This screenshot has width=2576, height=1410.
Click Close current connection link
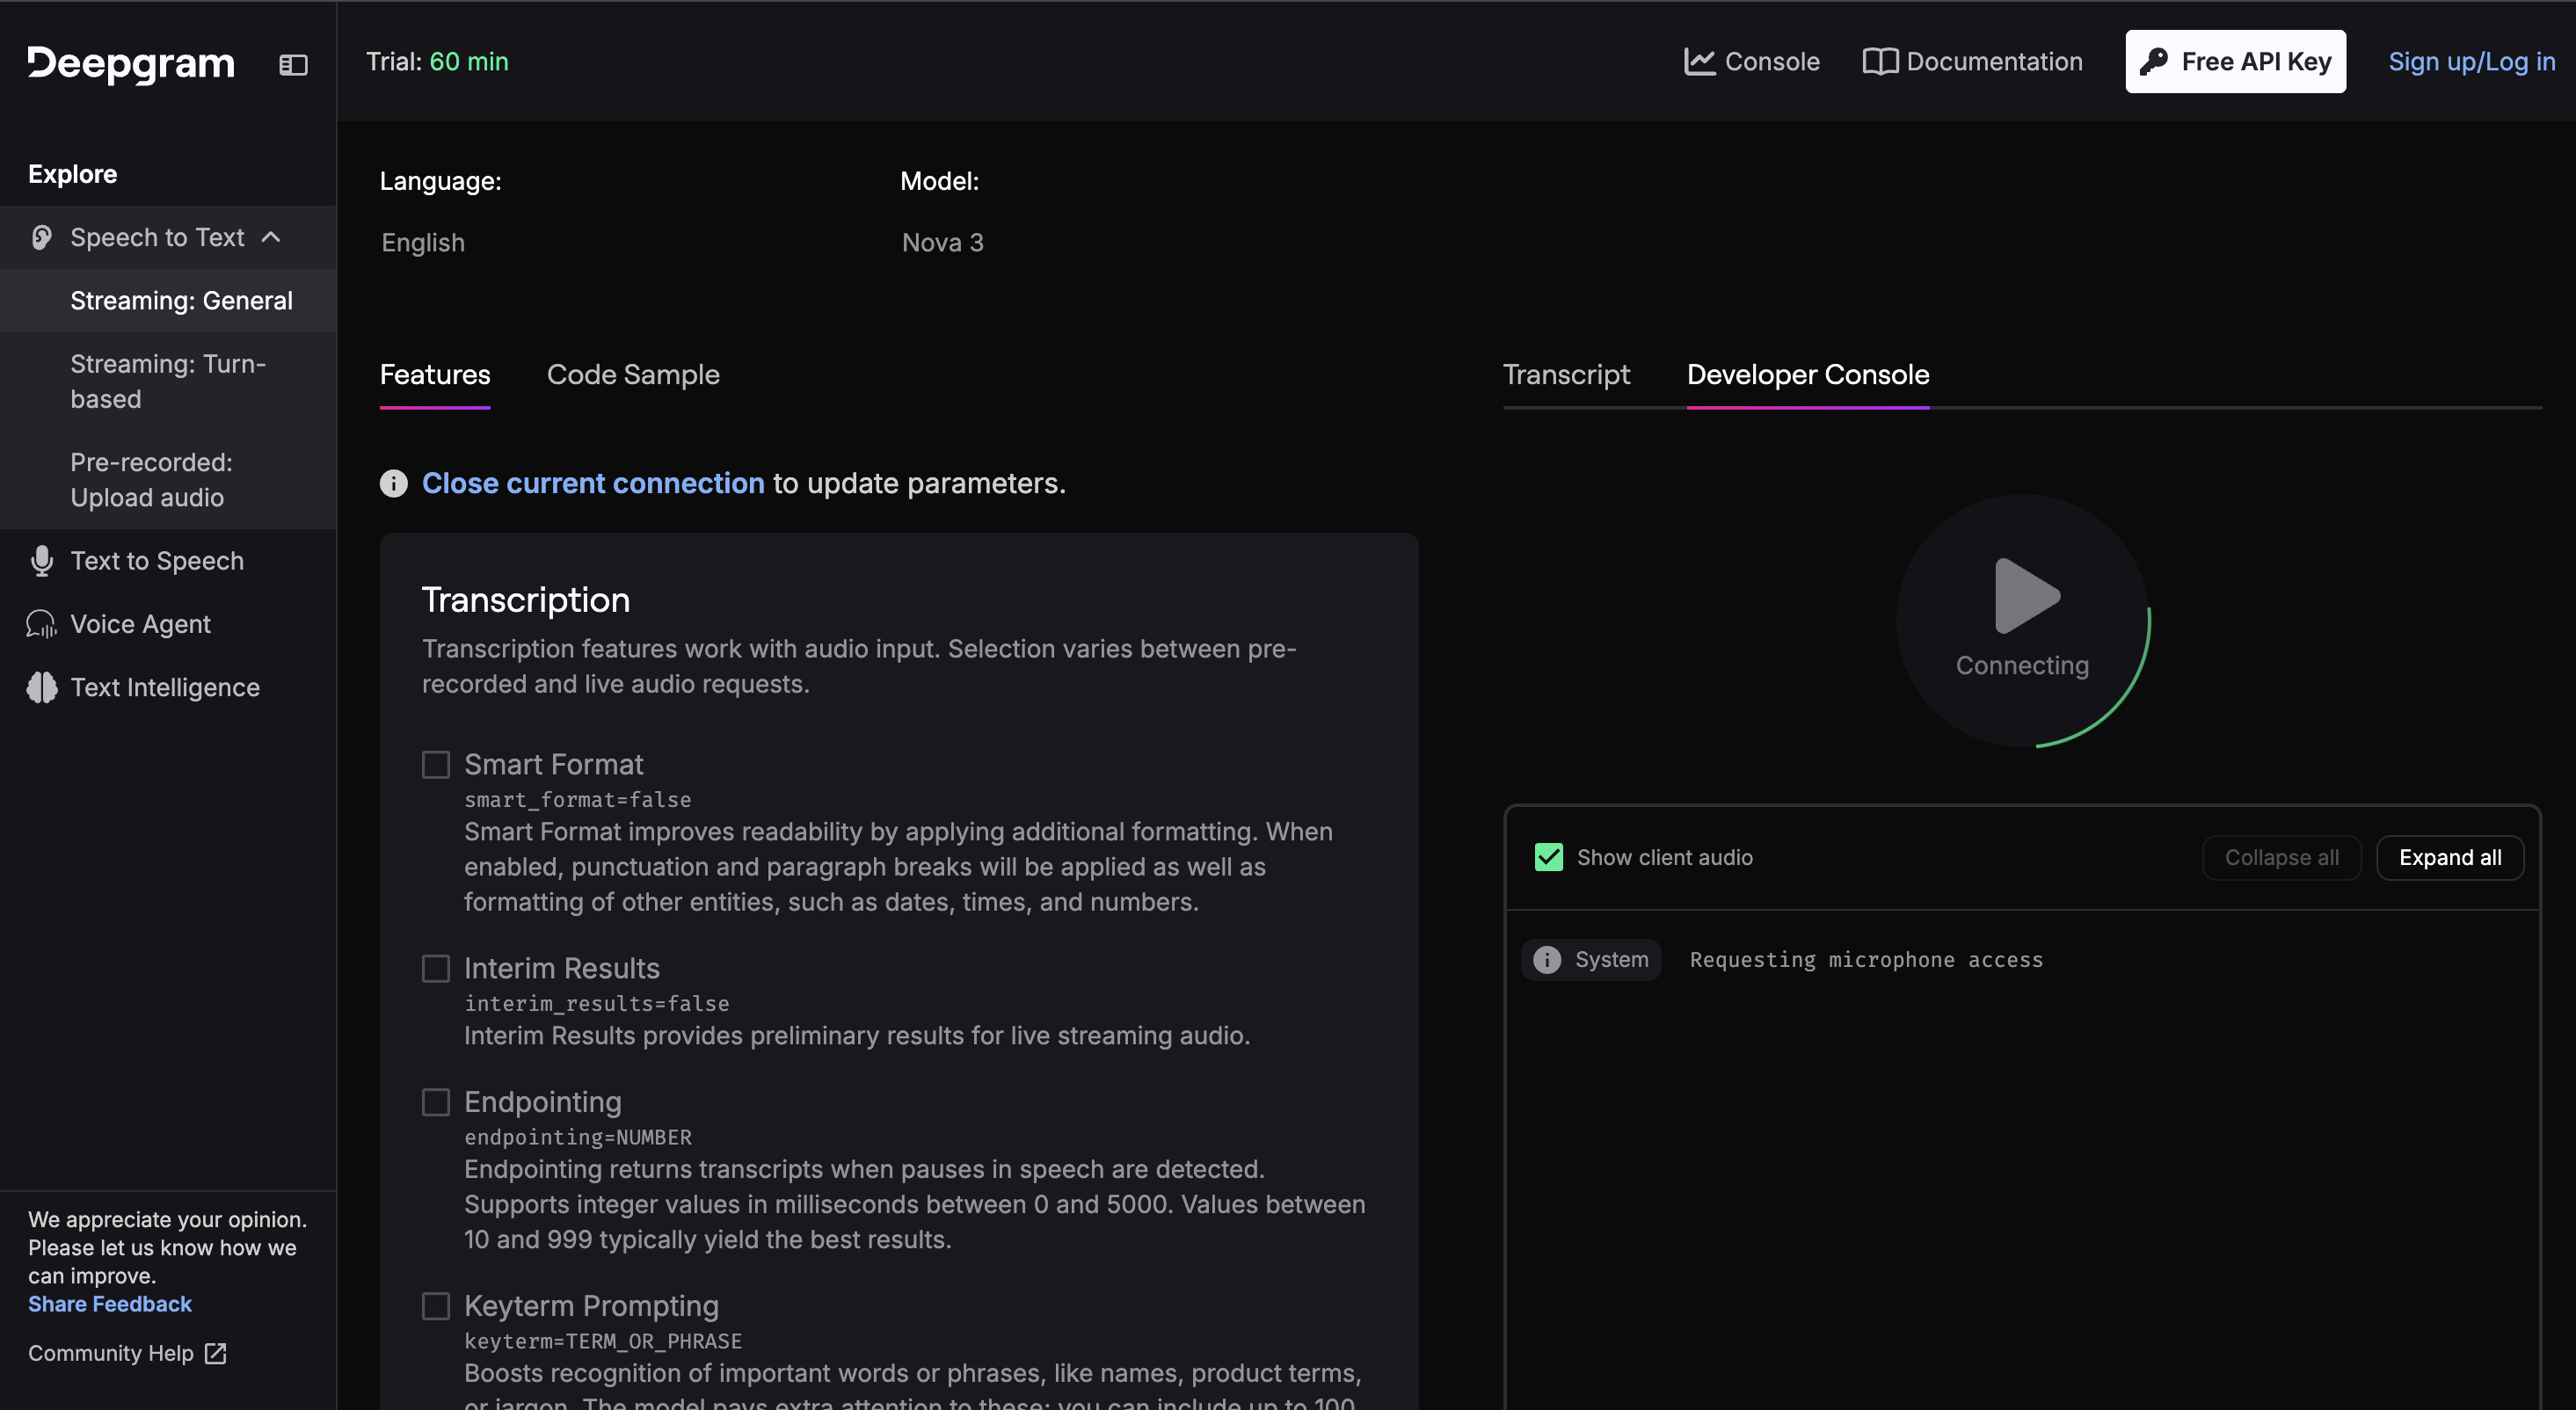point(593,484)
